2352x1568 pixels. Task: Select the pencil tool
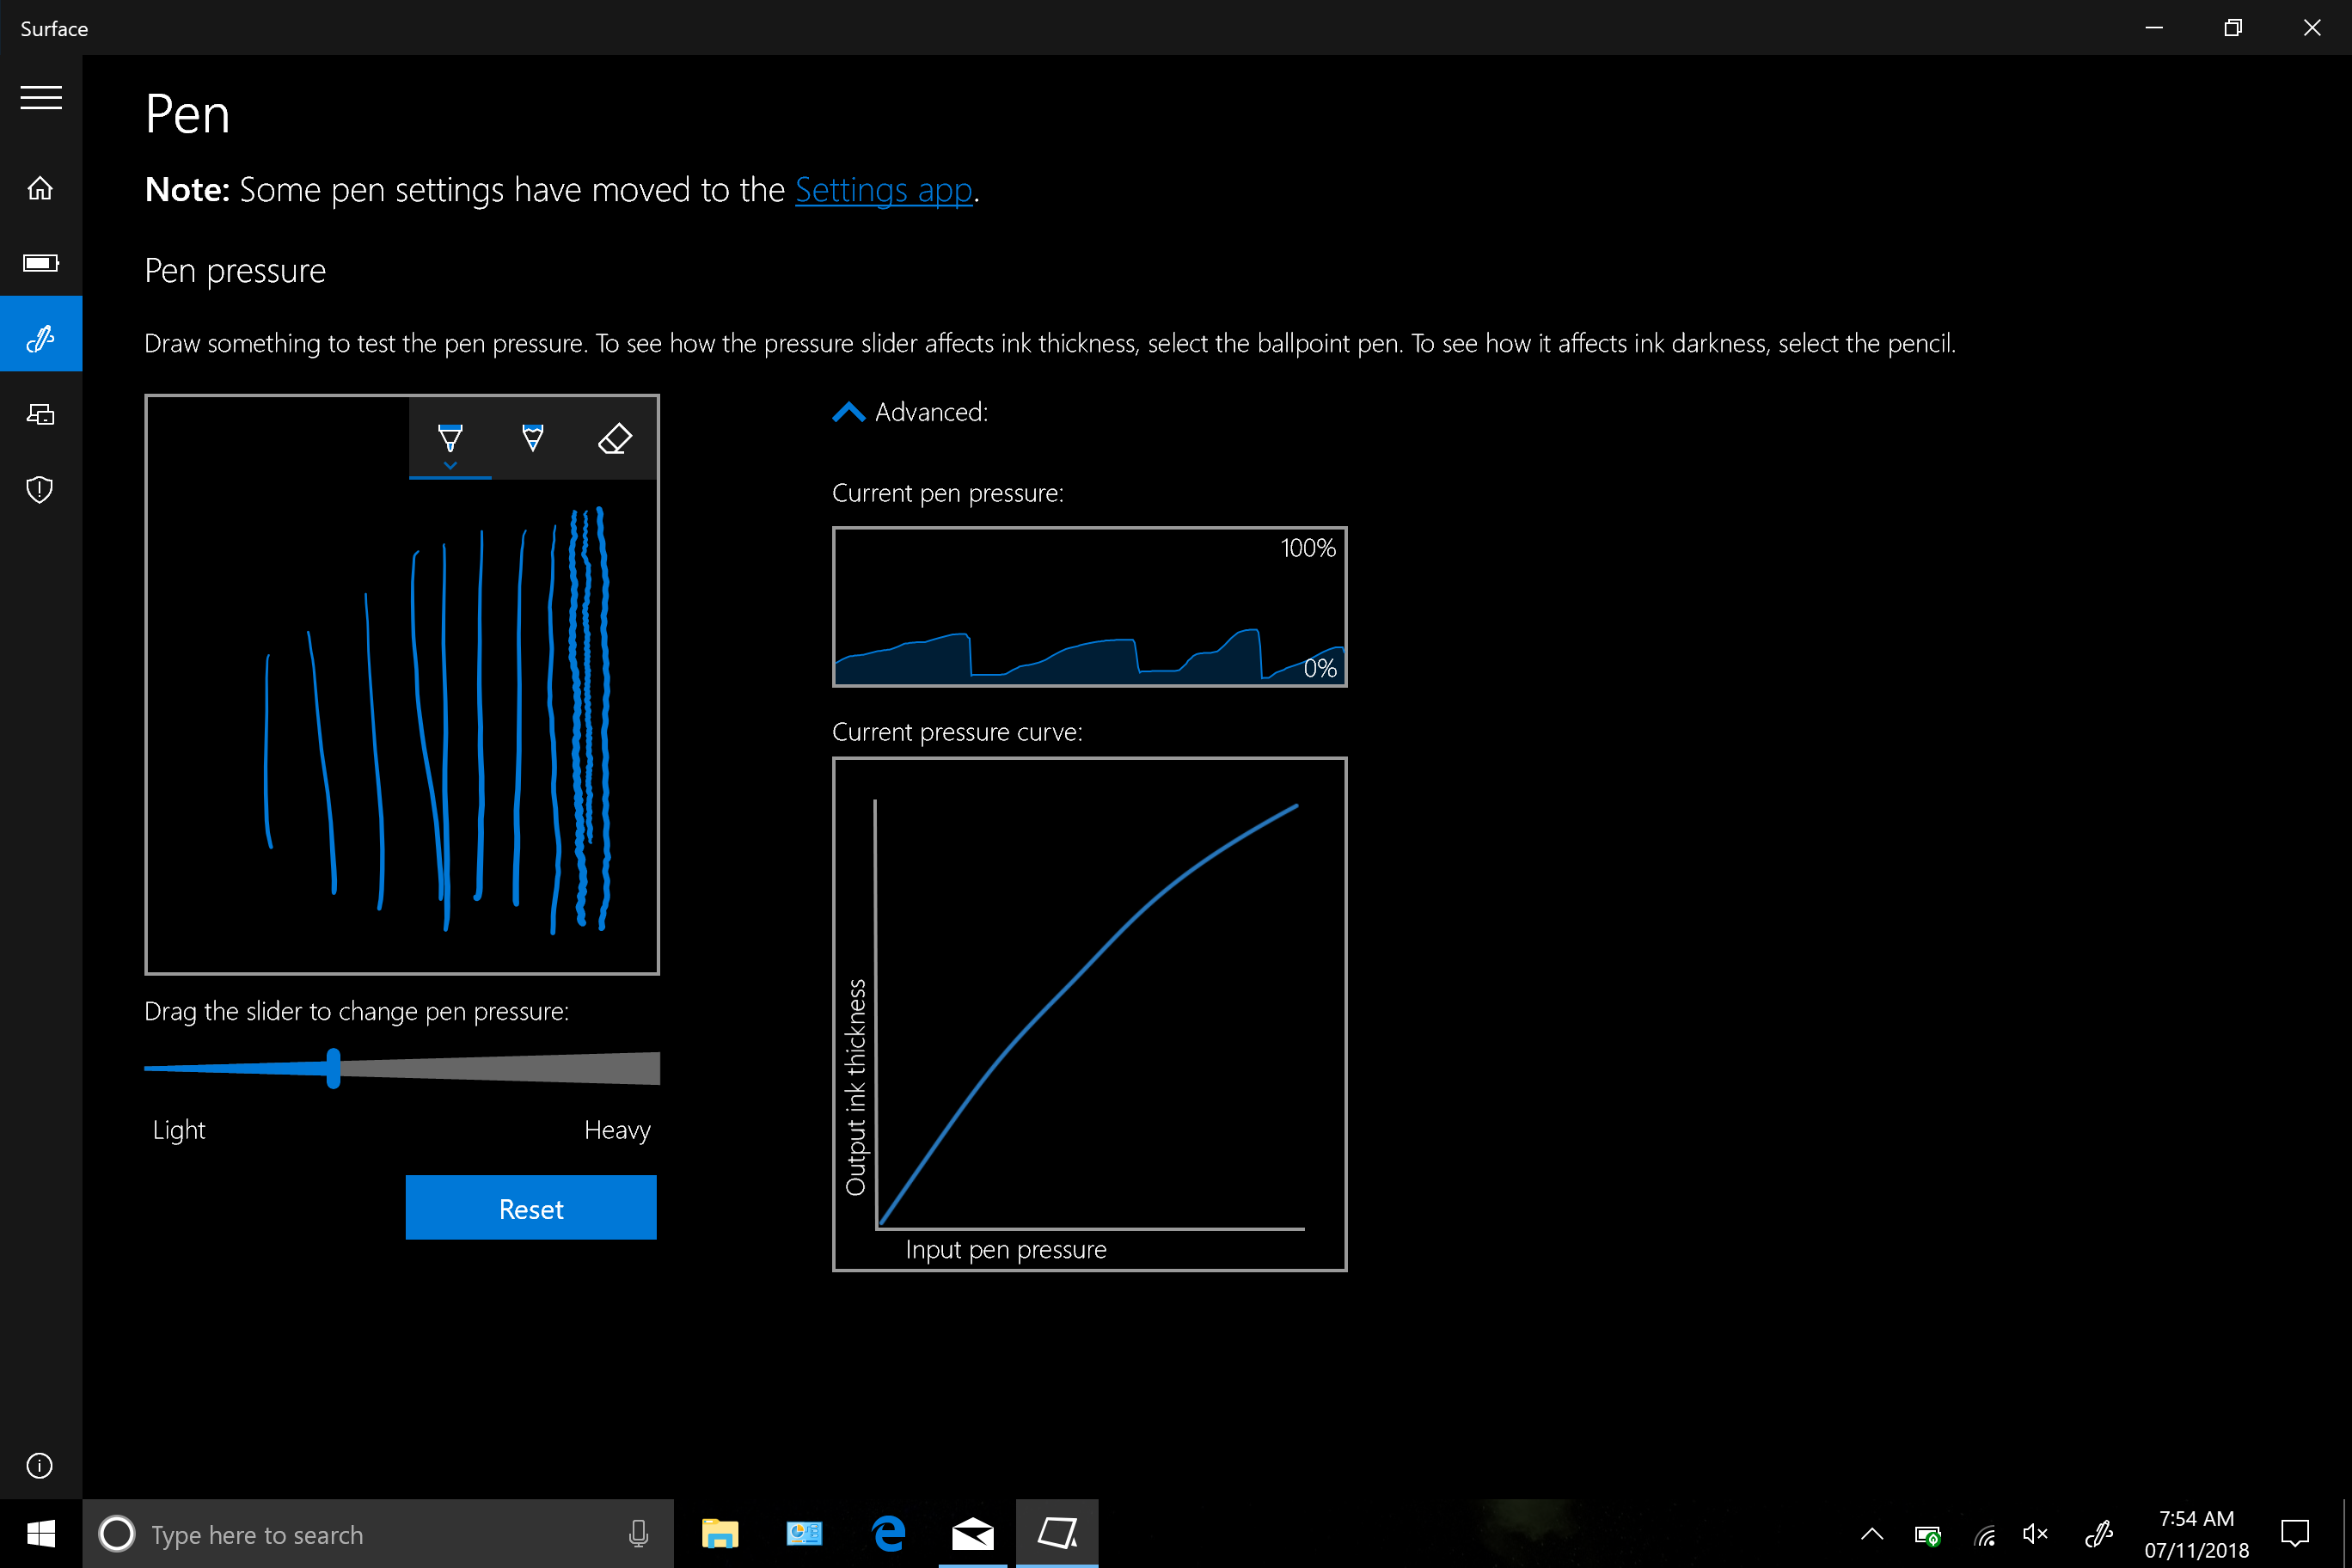point(533,437)
